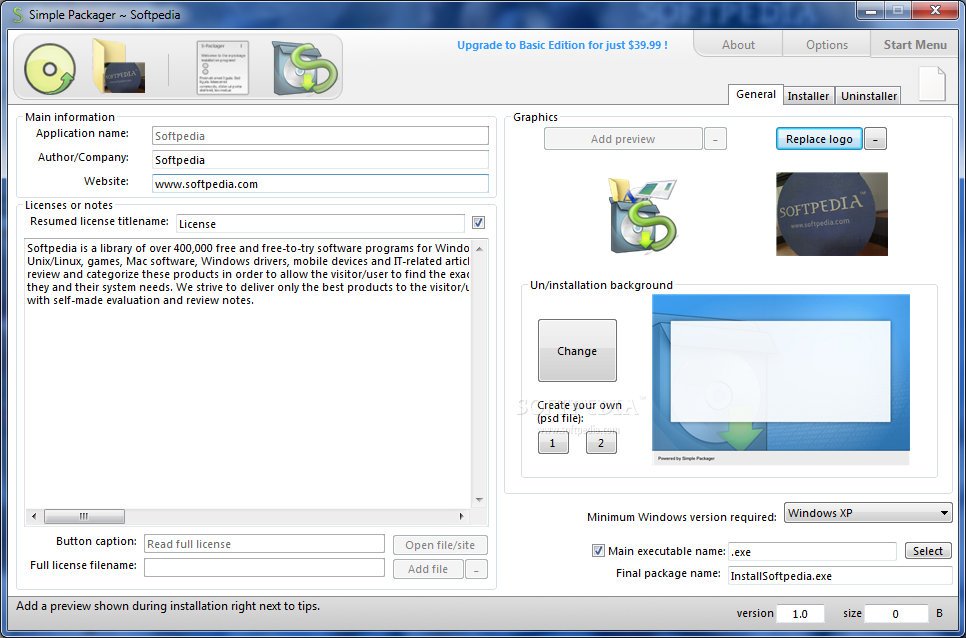Image resolution: width=966 pixels, height=638 pixels.
Task: Open the Start Menu tab
Action: click(x=915, y=44)
